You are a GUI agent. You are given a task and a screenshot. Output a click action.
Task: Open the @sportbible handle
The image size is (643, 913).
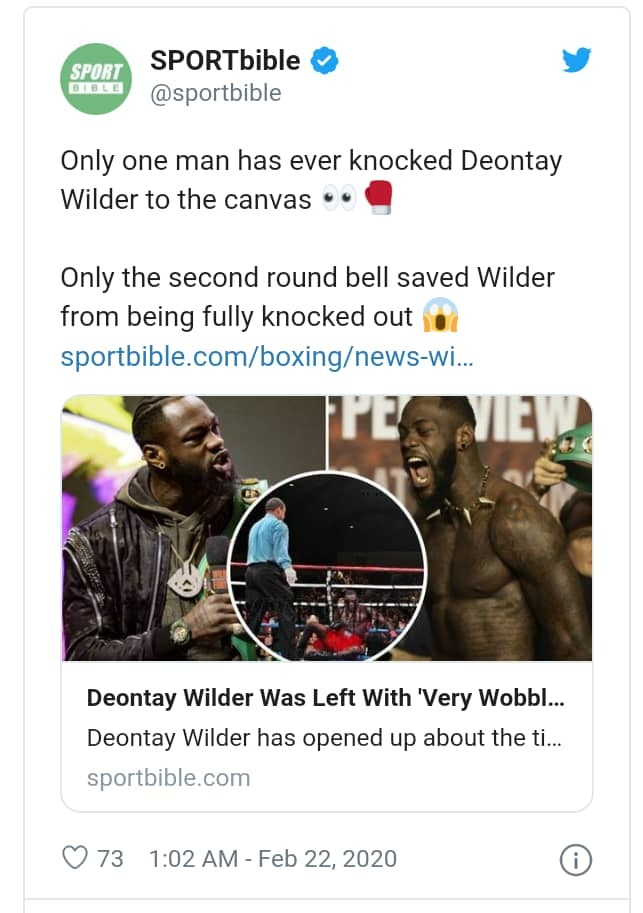[215, 93]
